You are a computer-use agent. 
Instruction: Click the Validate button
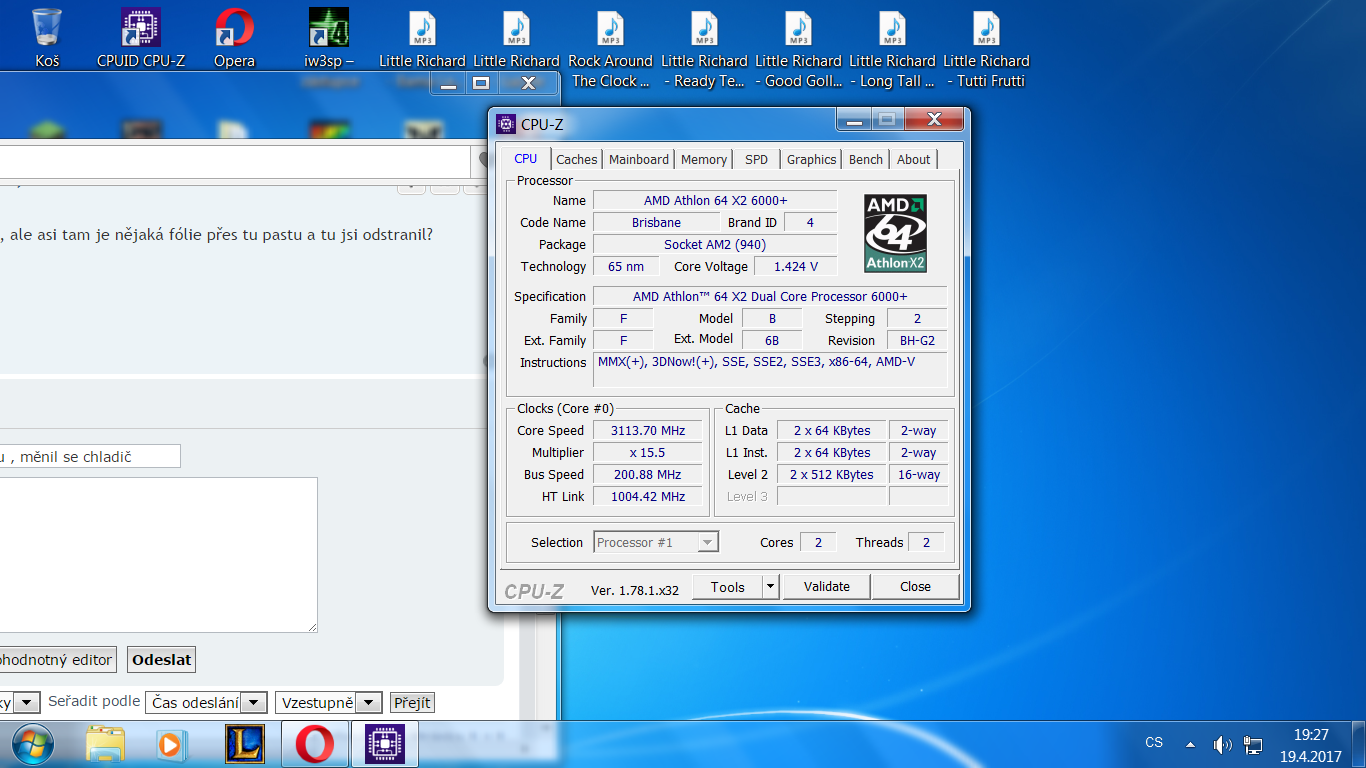pyautogui.click(x=827, y=587)
